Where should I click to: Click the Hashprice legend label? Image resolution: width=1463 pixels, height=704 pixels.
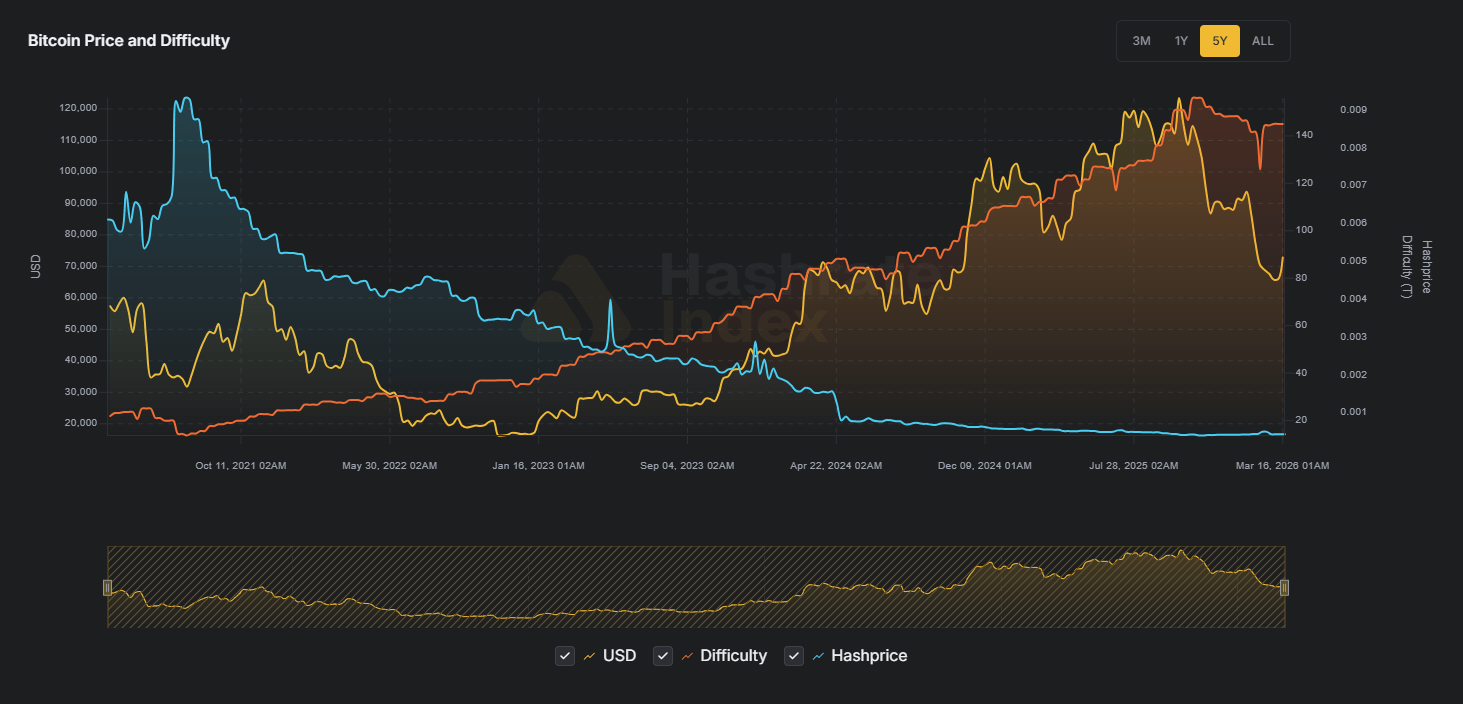click(x=869, y=656)
